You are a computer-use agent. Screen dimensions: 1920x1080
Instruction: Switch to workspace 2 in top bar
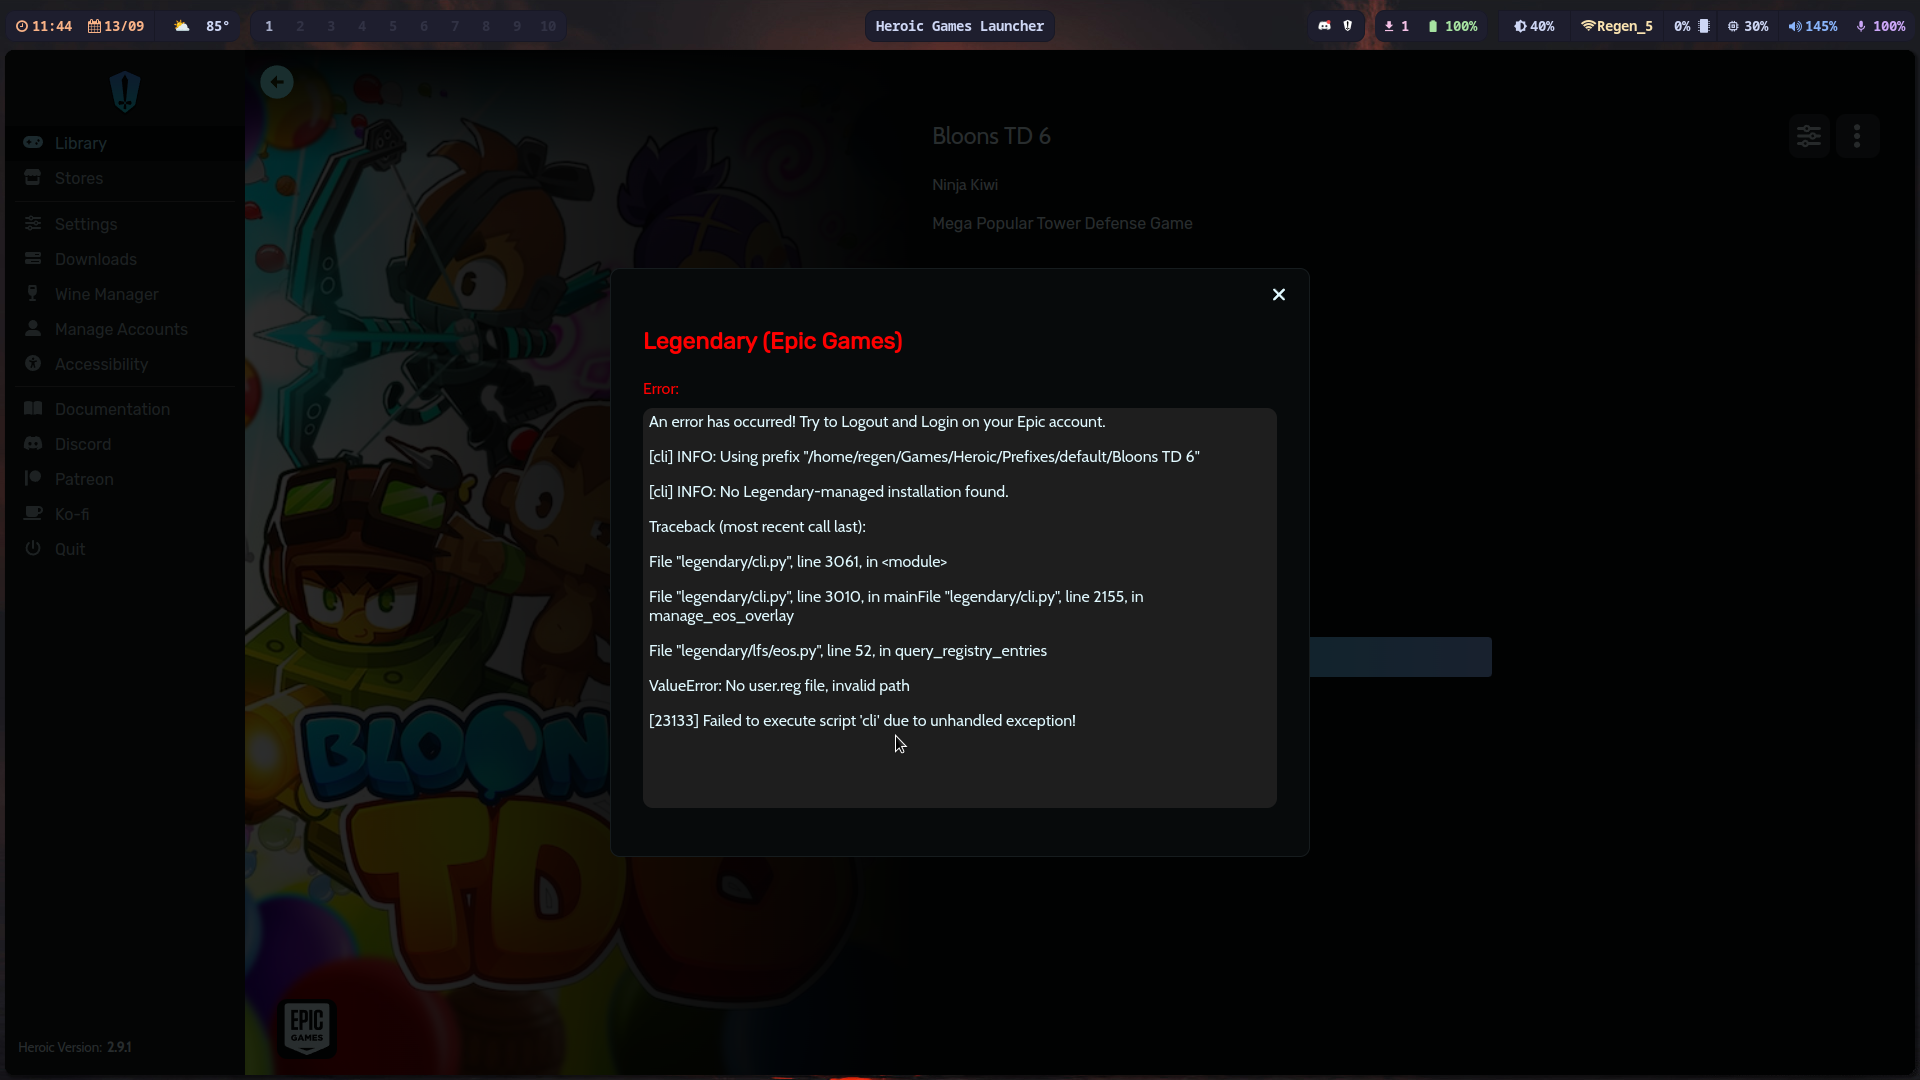(300, 26)
